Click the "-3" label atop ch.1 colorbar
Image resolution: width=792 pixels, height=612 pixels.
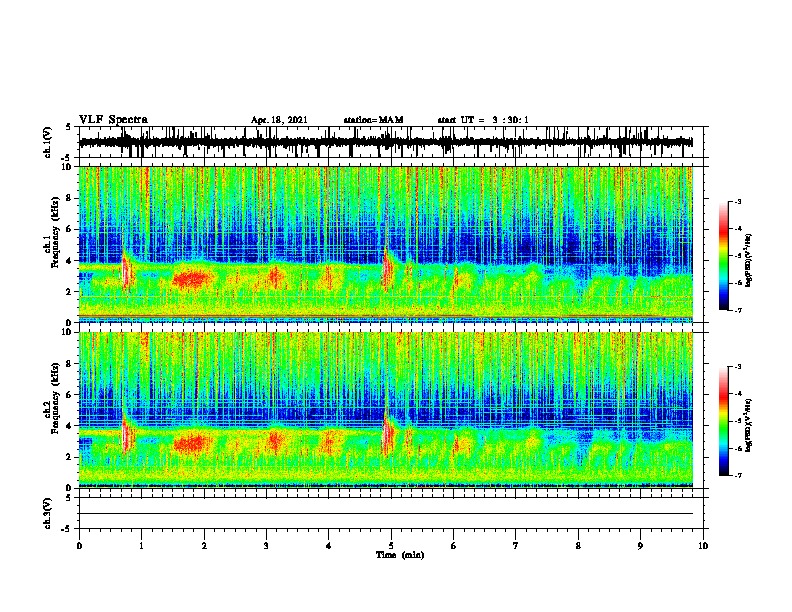pos(737,201)
